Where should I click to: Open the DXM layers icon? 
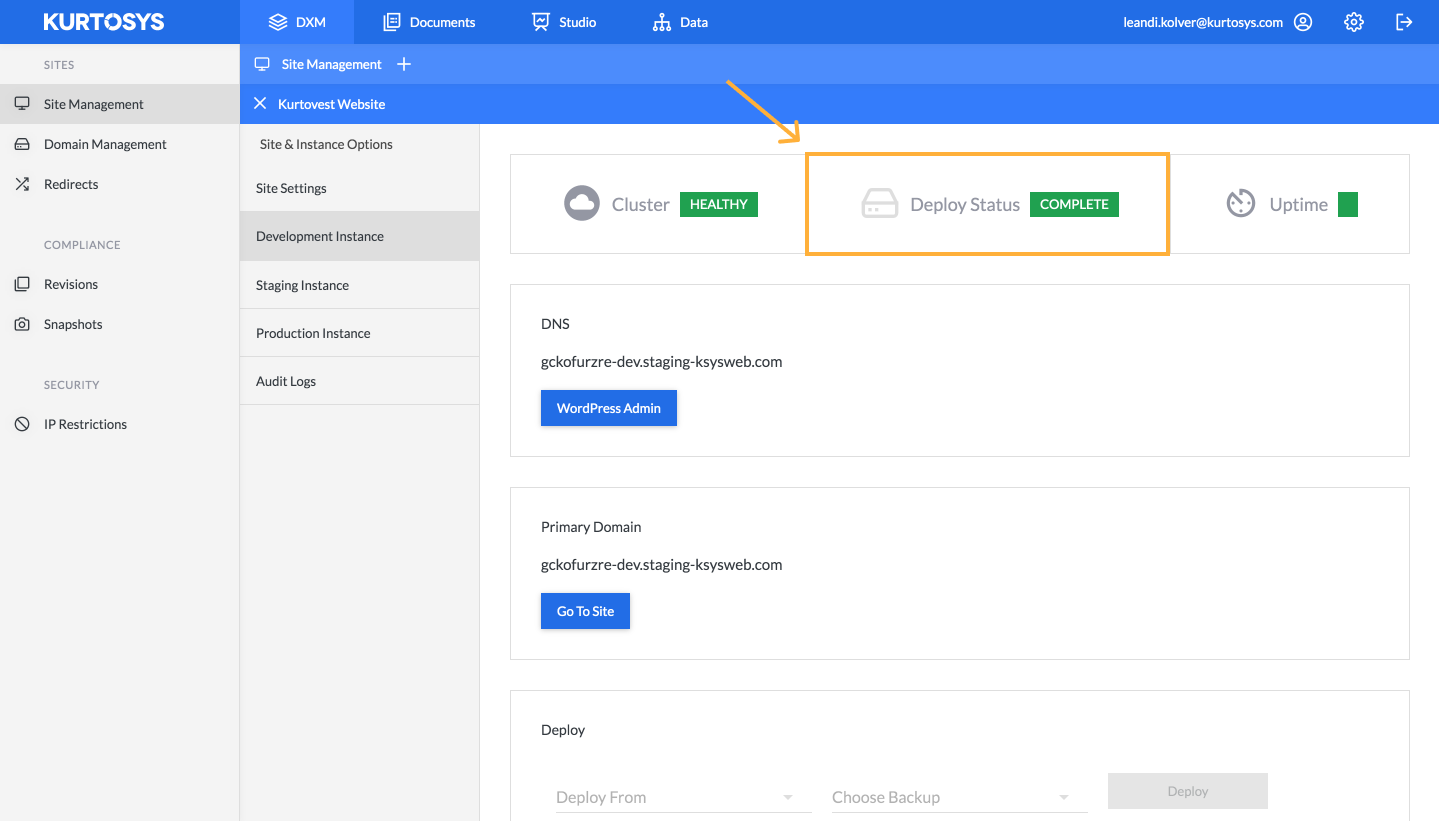(x=278, y=22)
